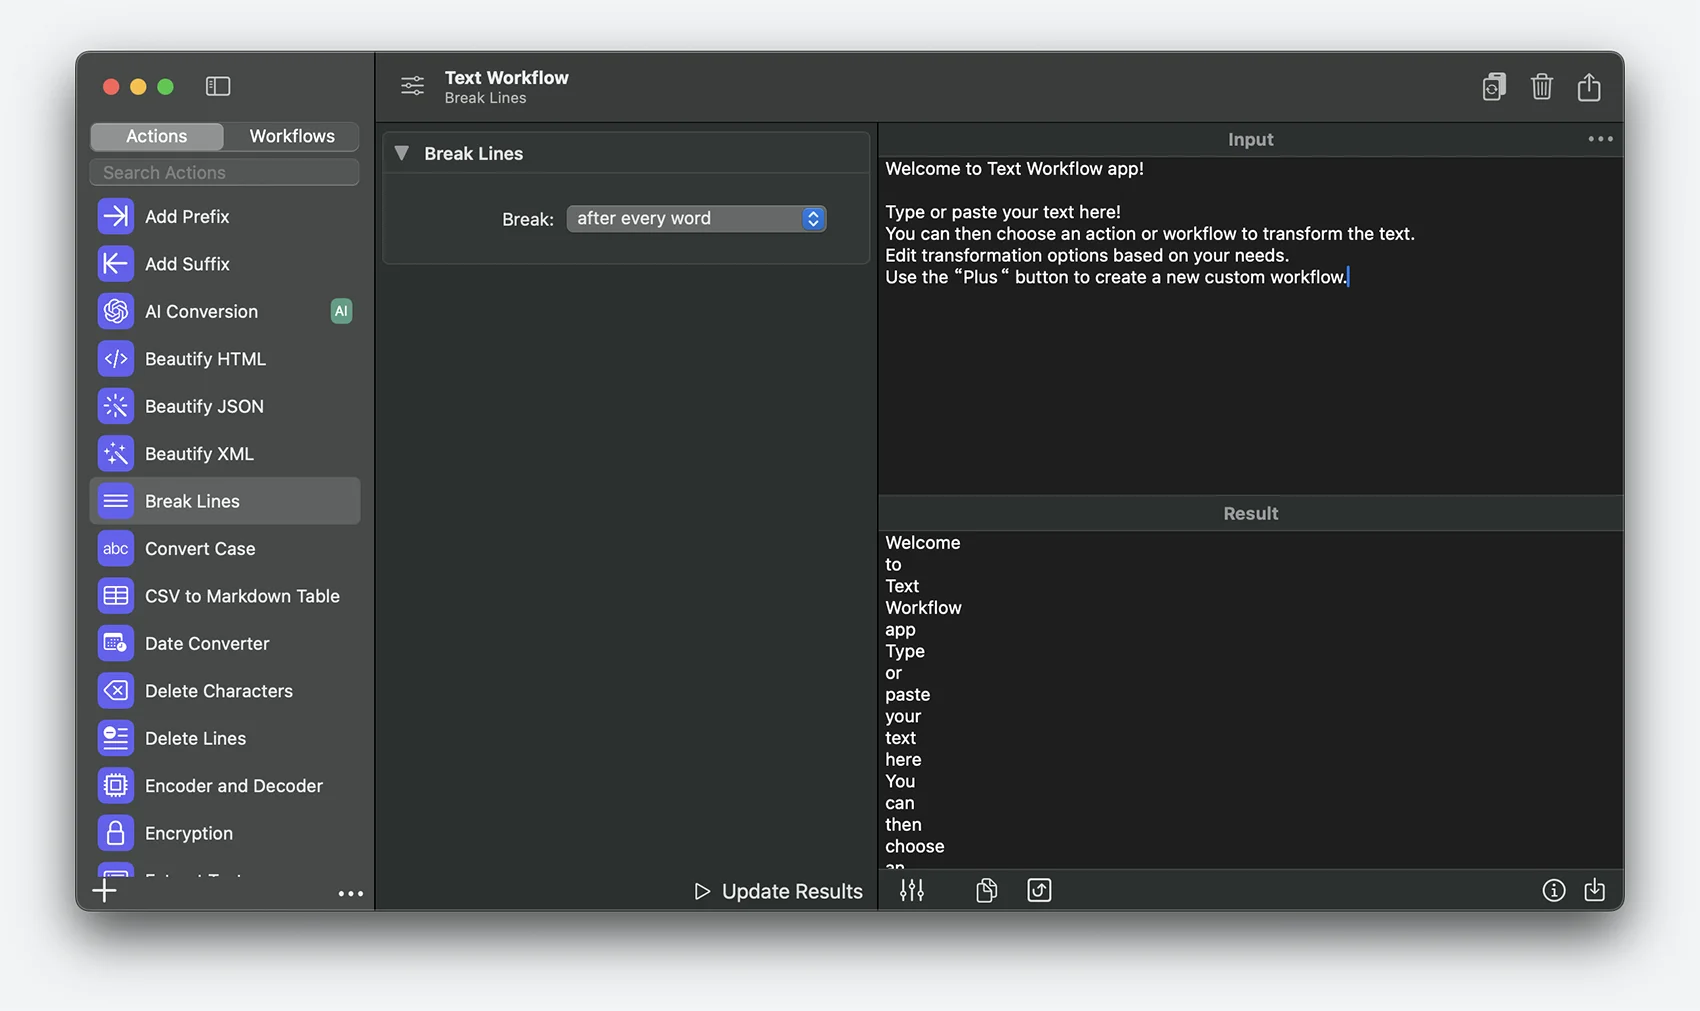The height and width of the screenshot is (1011, 1700).
Task: Click the Beautify JSON sparkle icon
Action: pyautogui.click(x=116, y=406)
